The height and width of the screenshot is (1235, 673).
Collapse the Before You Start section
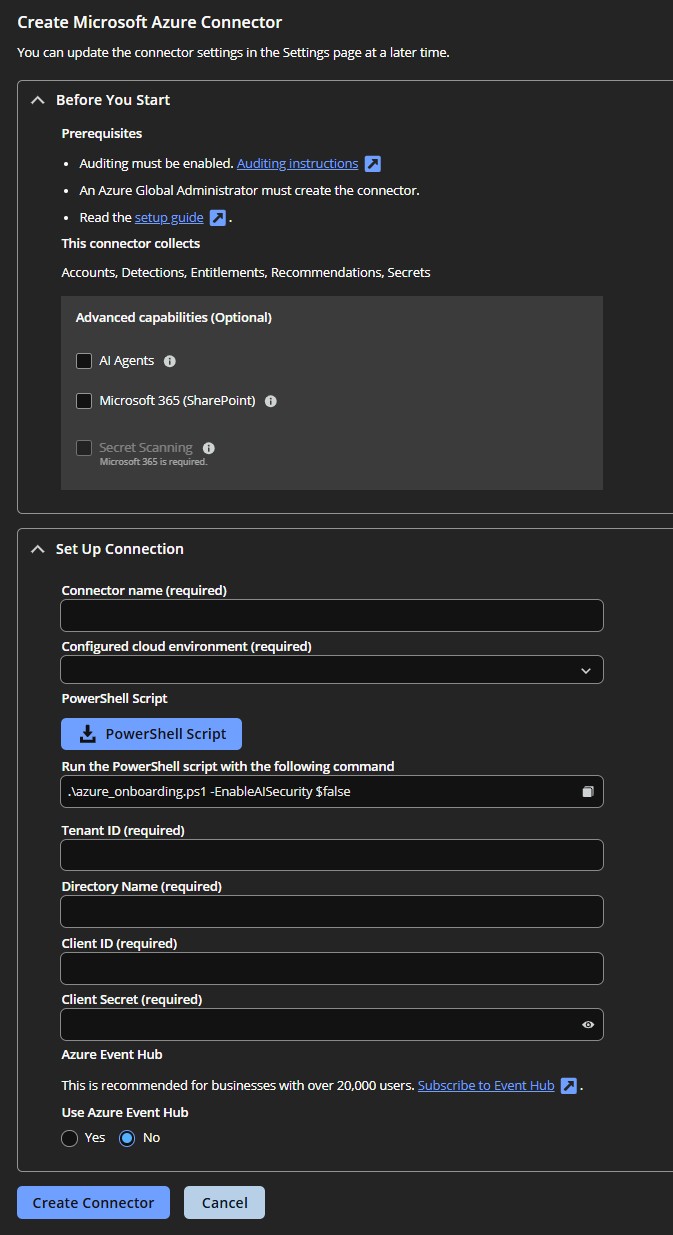[38, 100]
